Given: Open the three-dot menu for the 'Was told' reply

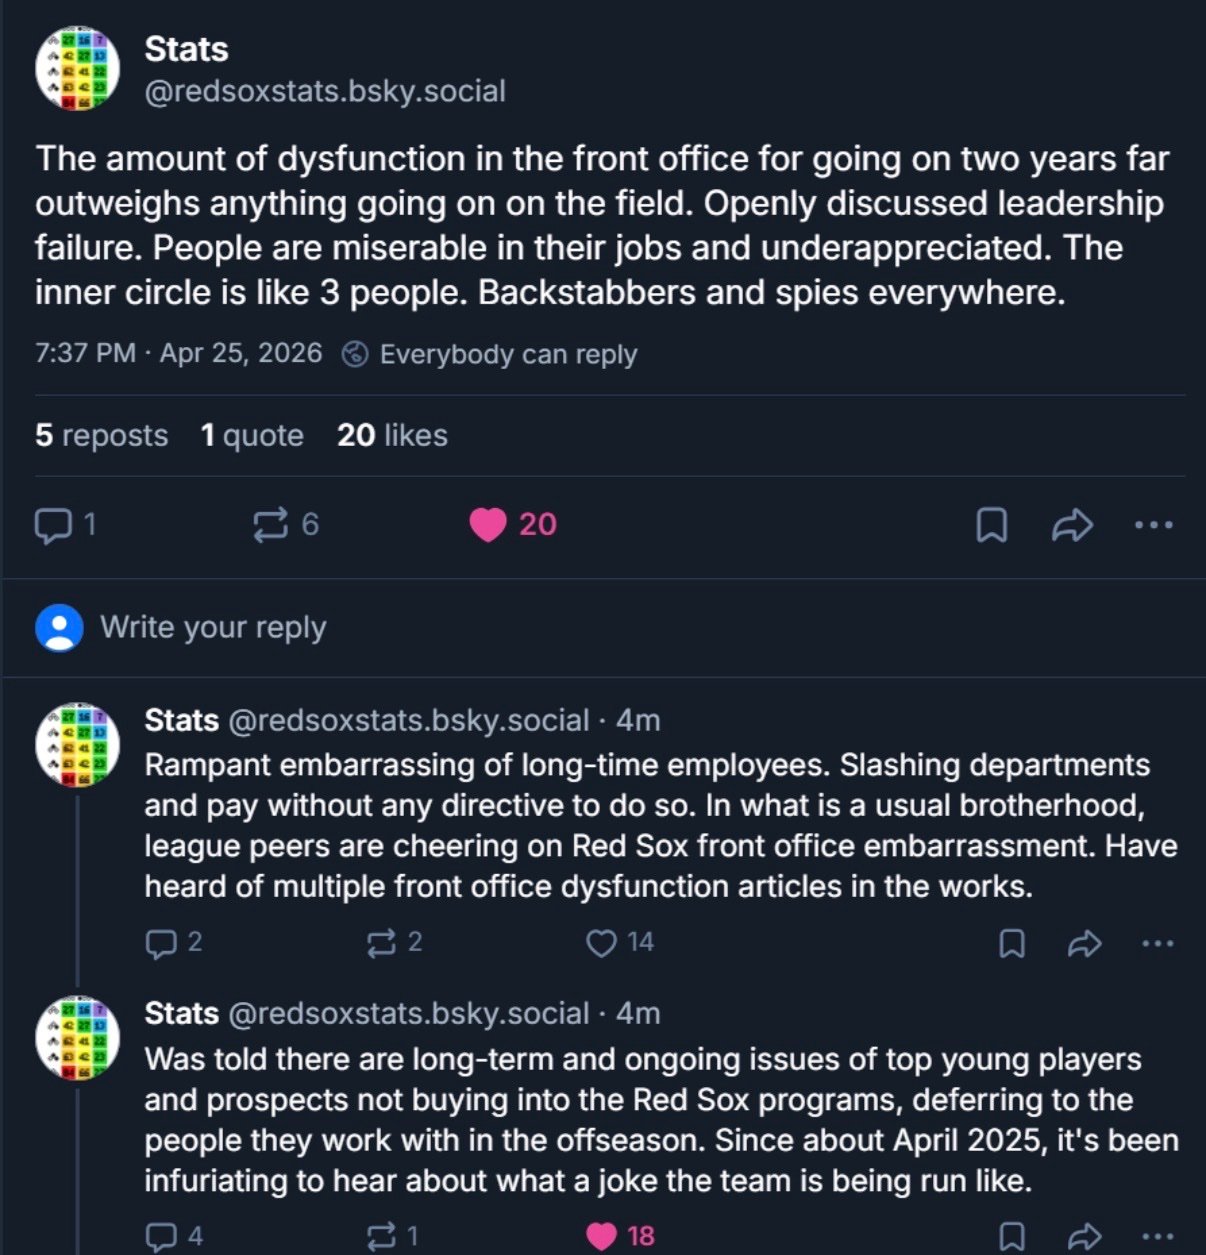Looking at the screenshot, I should click(1157, 1237).
